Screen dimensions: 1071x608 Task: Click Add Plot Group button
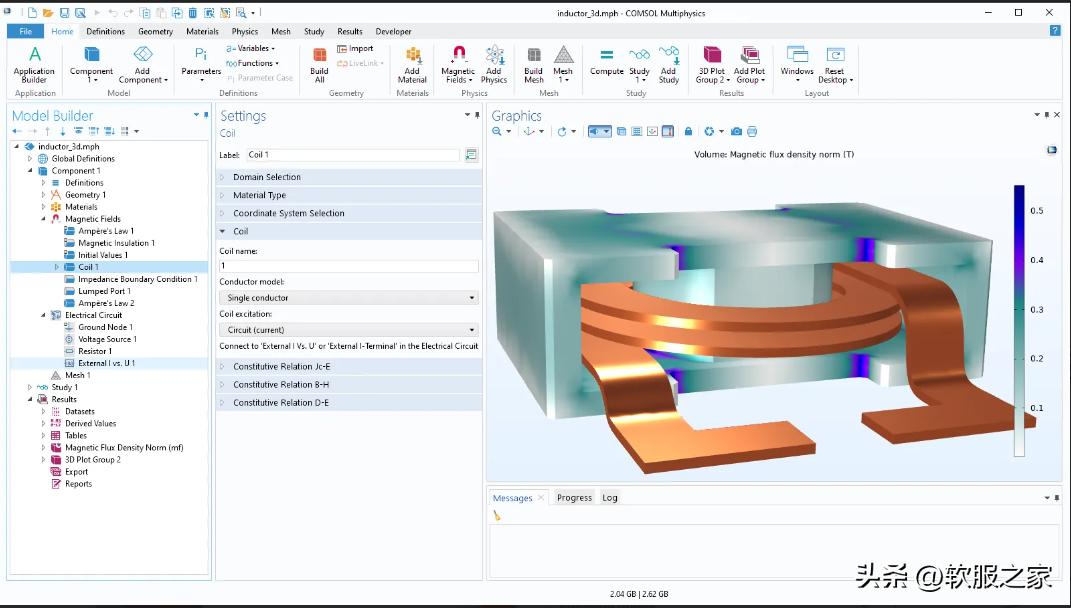pos(749,66)
